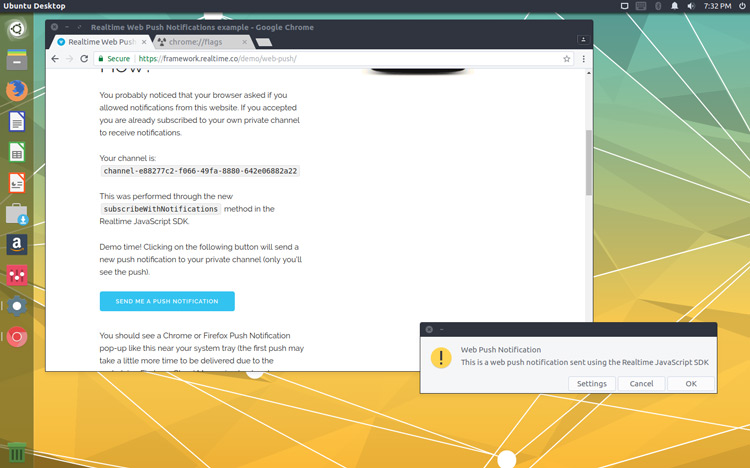Switch to the chrome://flags tab

pyautogui.click(x=201, y=42)
